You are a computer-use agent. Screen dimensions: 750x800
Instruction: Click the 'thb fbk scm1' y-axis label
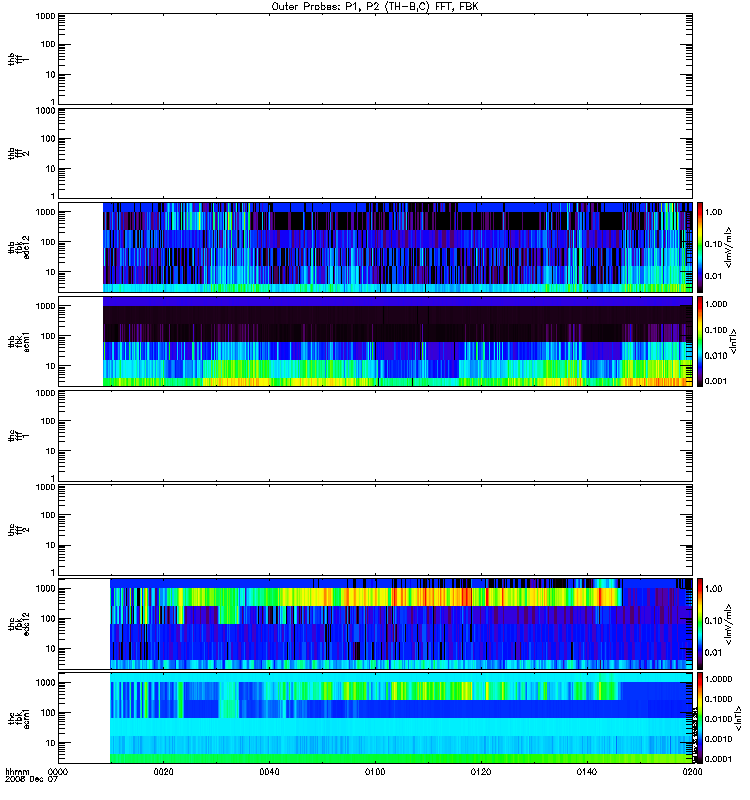pos(19,341)
